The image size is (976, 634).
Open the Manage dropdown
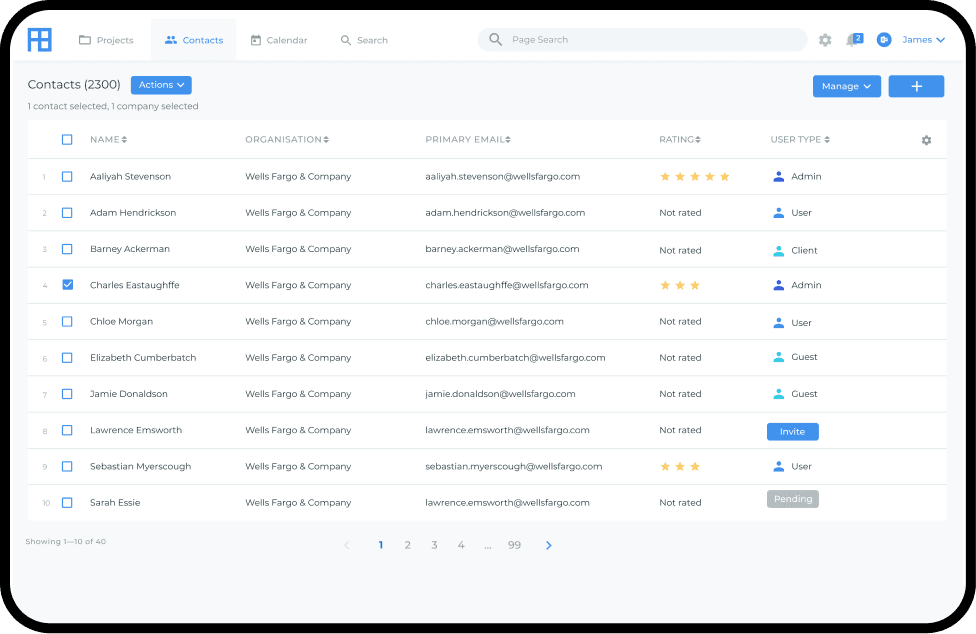click(x=847, y=86)
